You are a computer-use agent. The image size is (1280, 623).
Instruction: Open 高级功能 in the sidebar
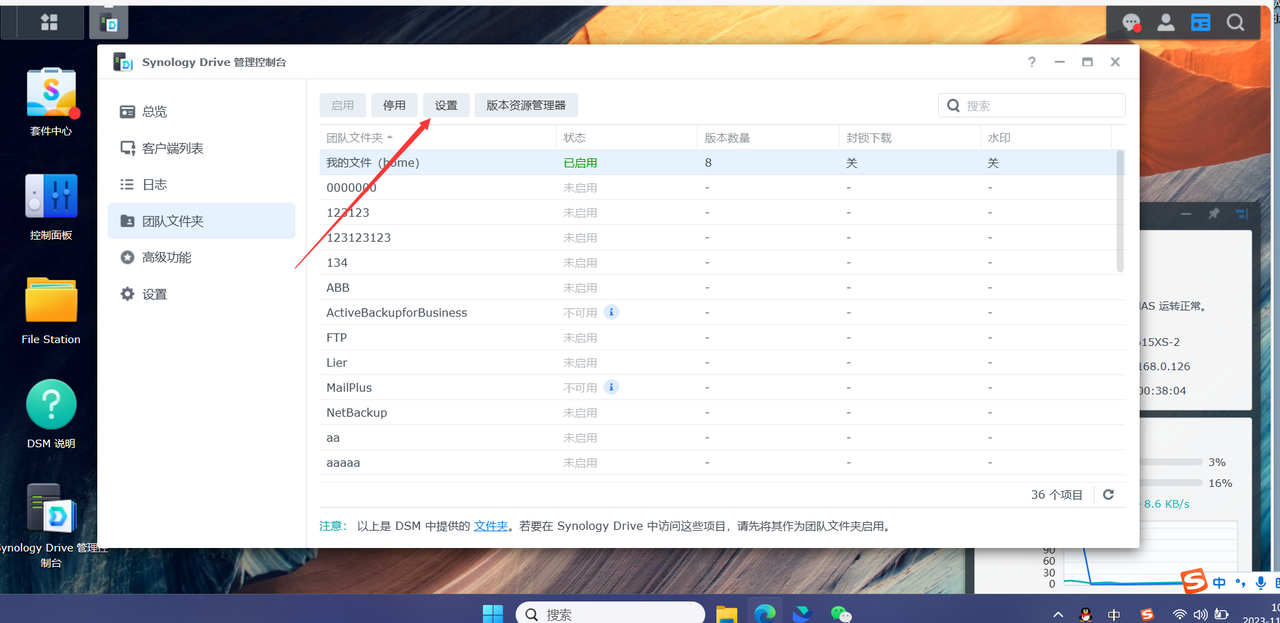pos(201,257)
